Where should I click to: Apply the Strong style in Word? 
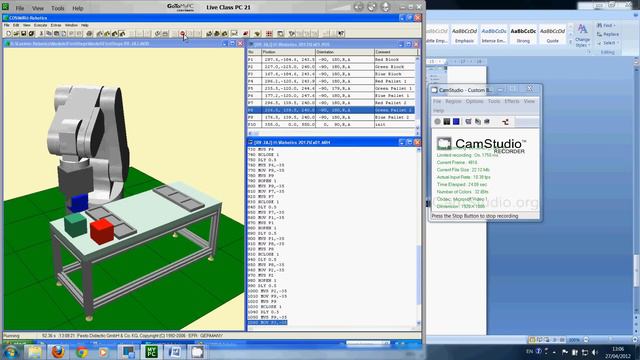pyautogui.click(x=523, y=35)
